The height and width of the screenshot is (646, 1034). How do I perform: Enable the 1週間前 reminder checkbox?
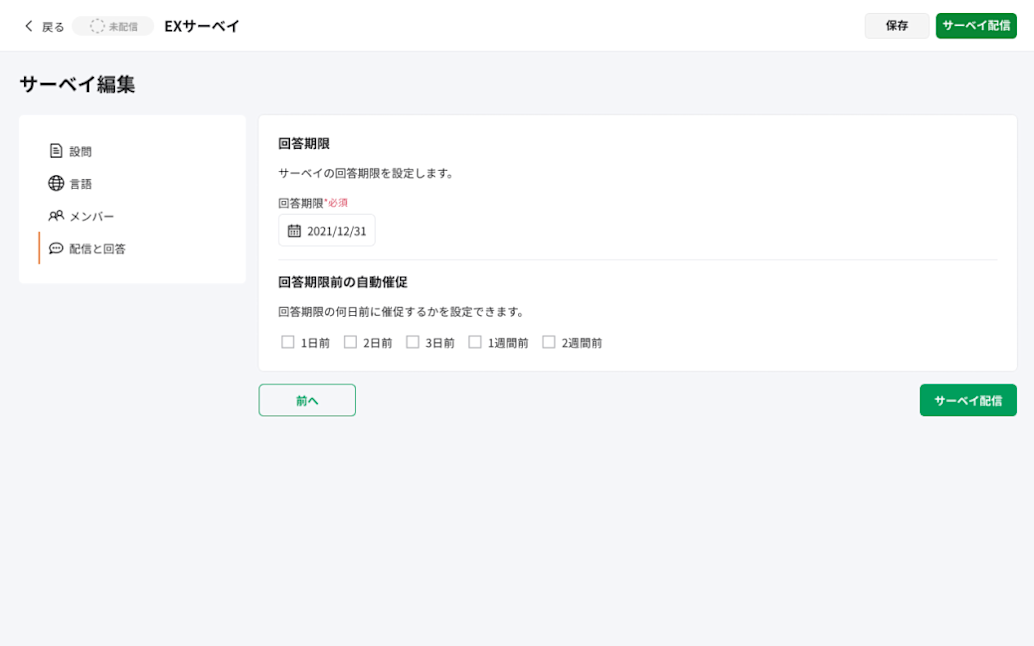[x=474, y=341]
